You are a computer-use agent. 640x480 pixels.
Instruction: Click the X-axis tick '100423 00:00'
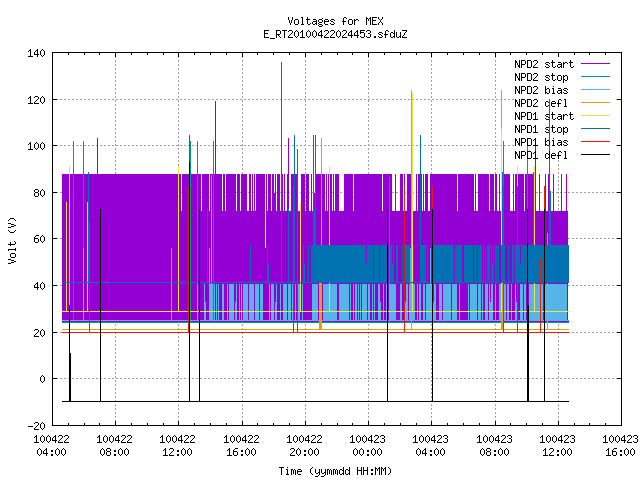click(x=368, y=446)
